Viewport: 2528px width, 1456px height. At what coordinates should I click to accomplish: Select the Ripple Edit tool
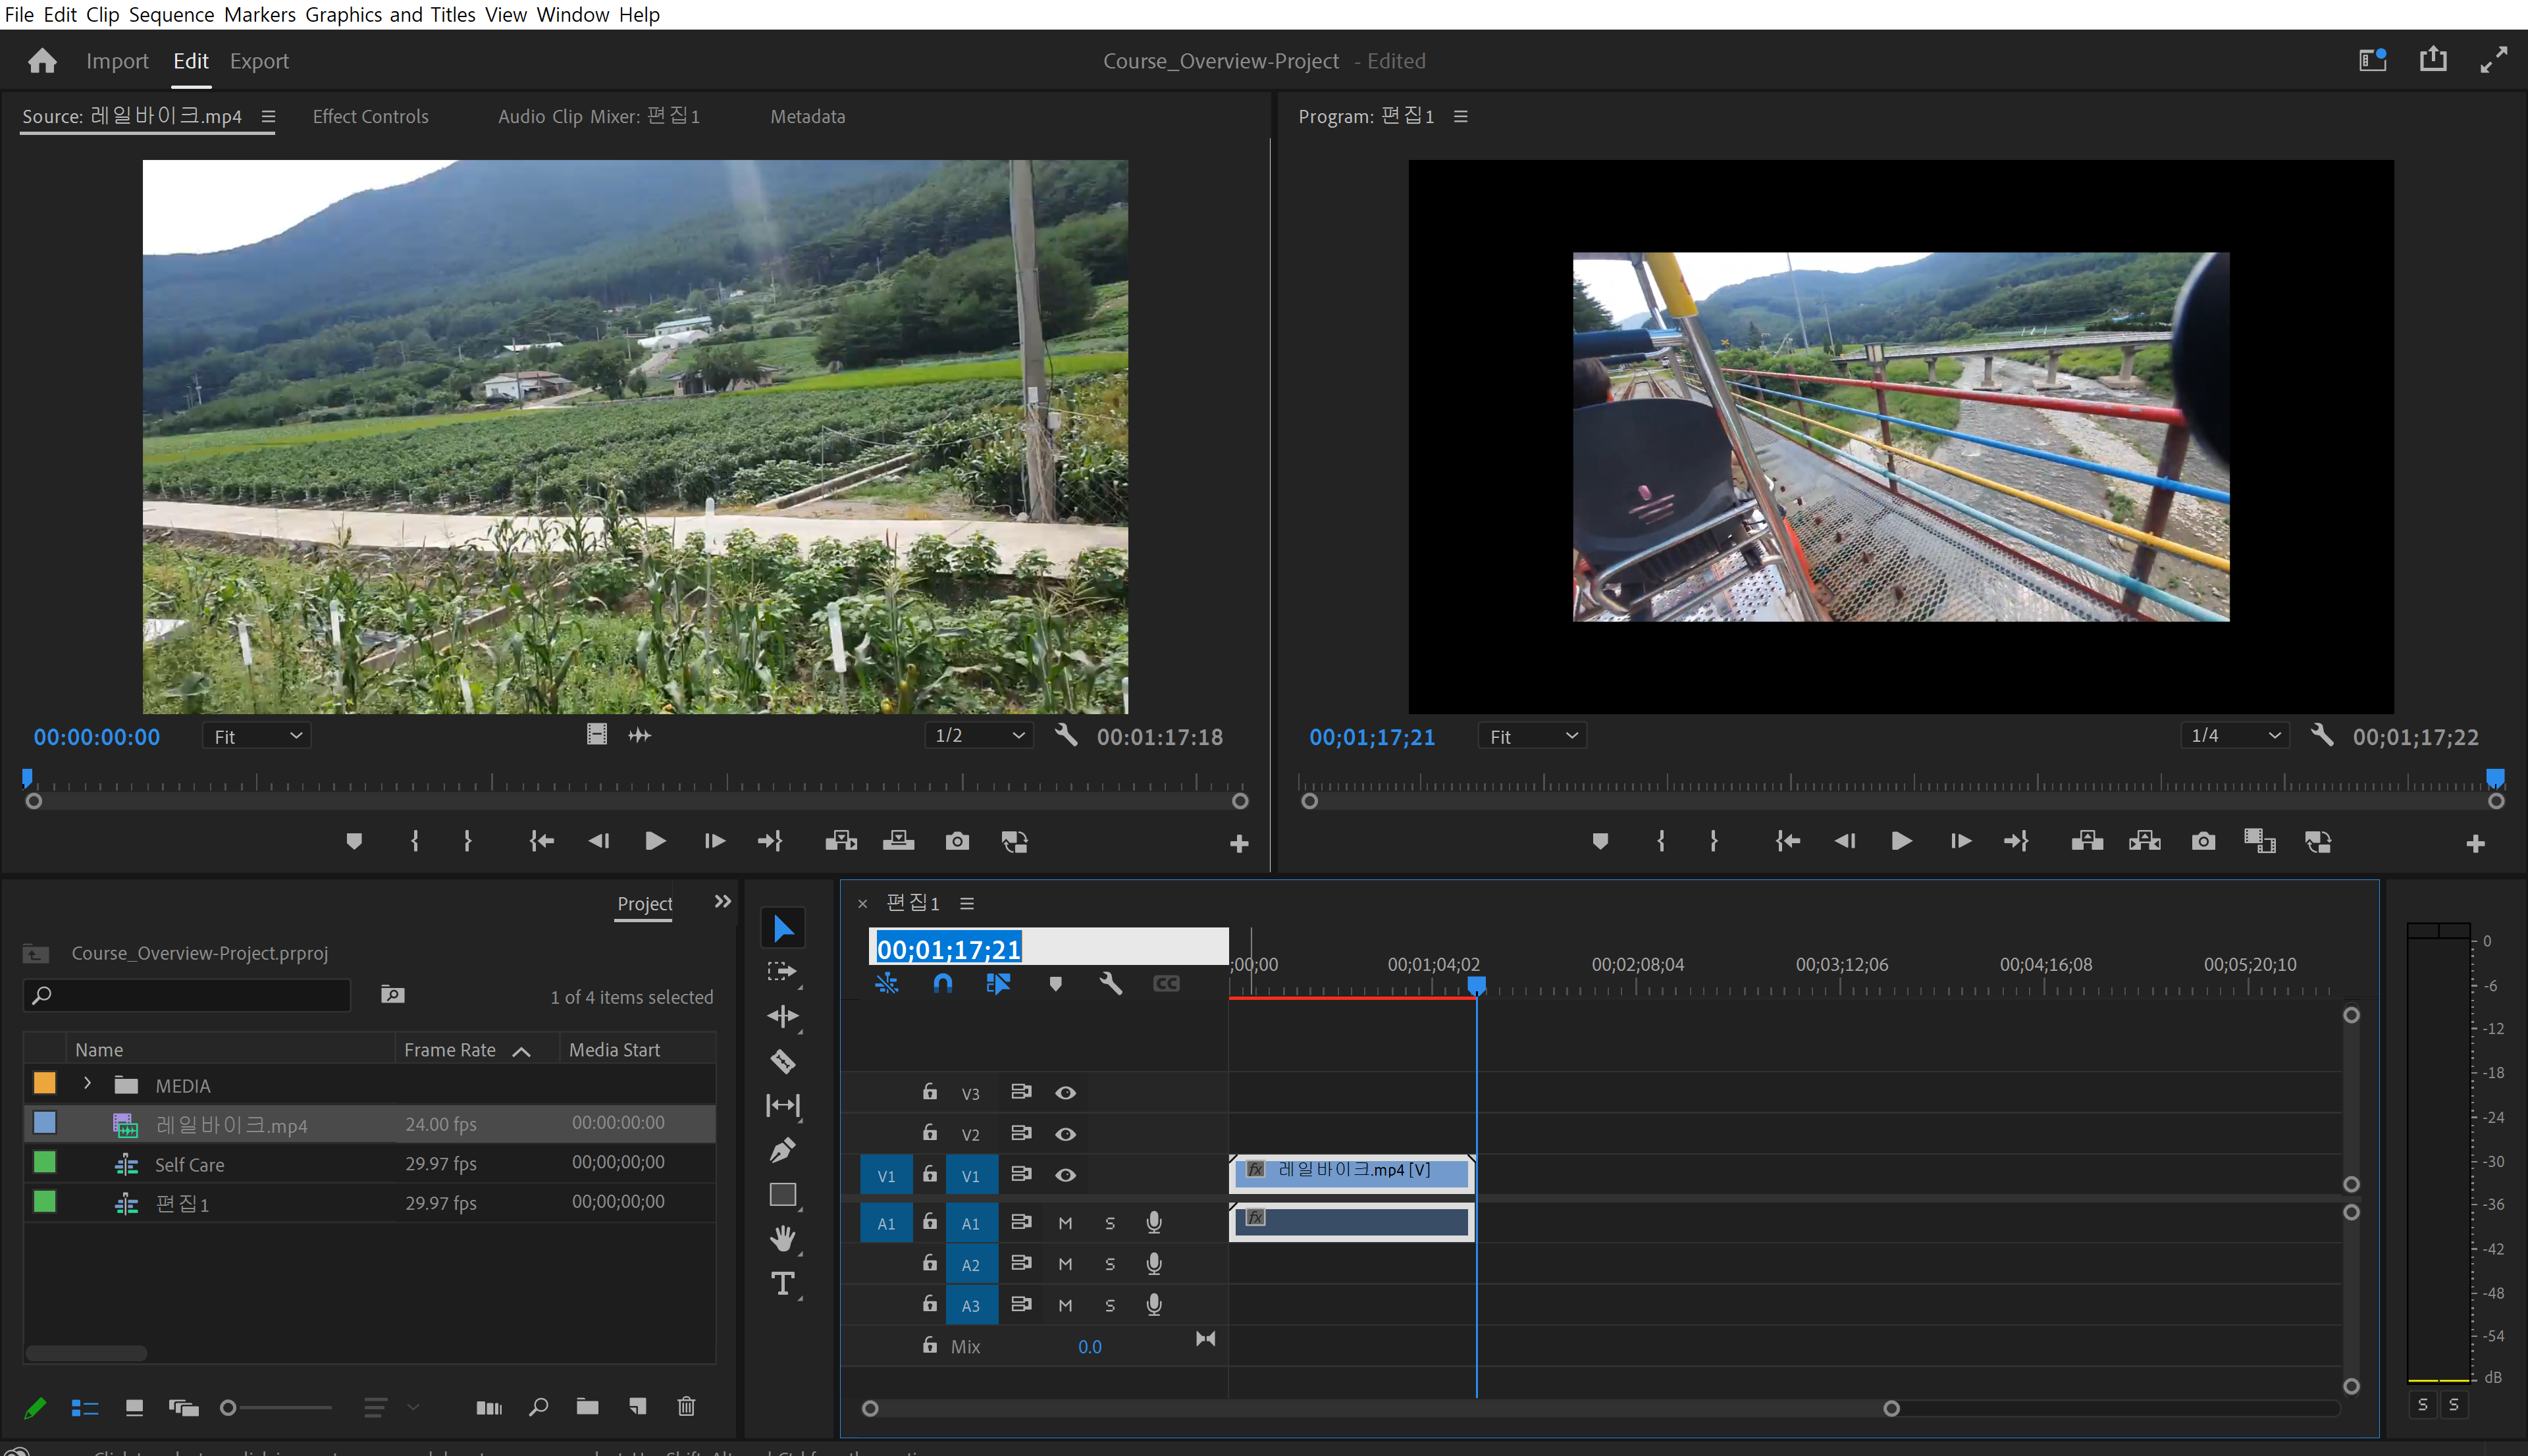tap(783, 1017)
